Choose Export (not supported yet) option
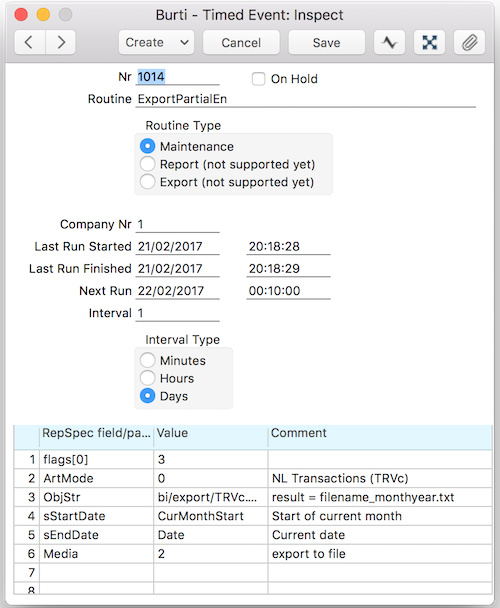This screenshot has width=500, height=608. (x=147, y=182)
